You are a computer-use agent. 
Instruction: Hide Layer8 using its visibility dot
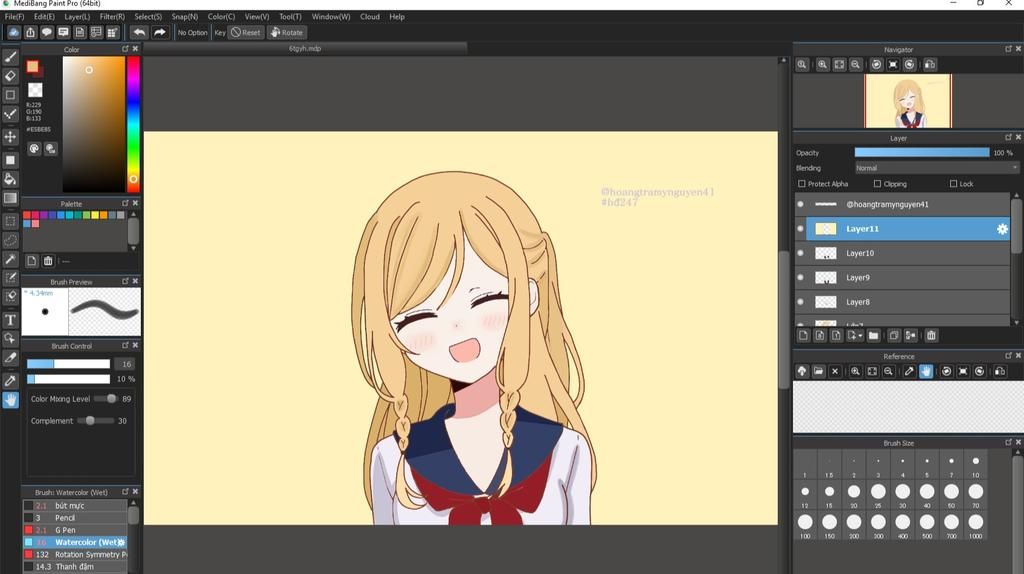coord(801,302)
